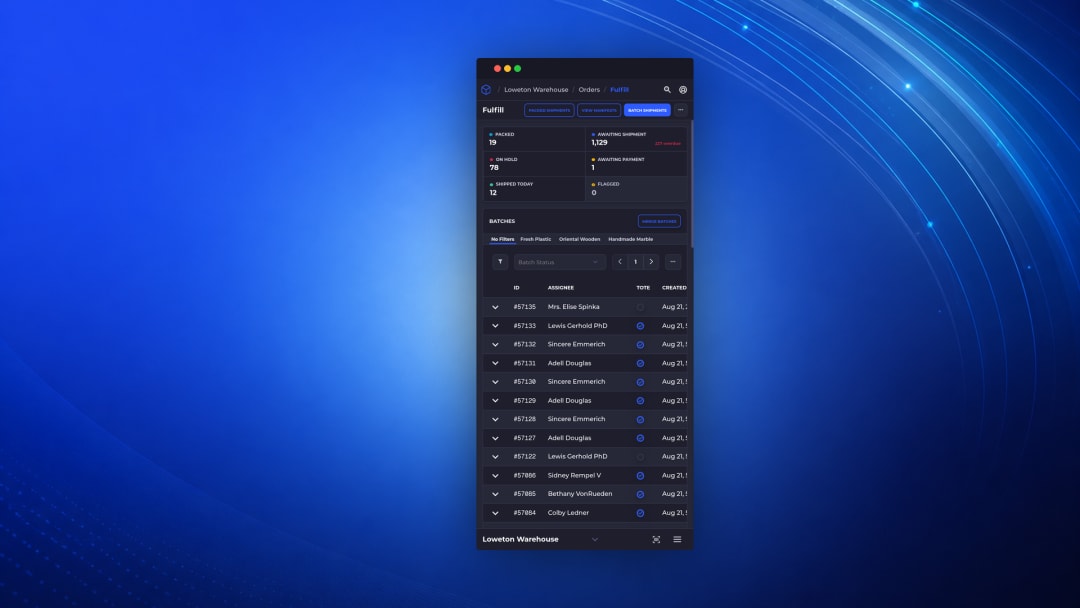
Task: Open the Orders breadcrumb link
Action: pyautogui.click(x=589, y=90)
